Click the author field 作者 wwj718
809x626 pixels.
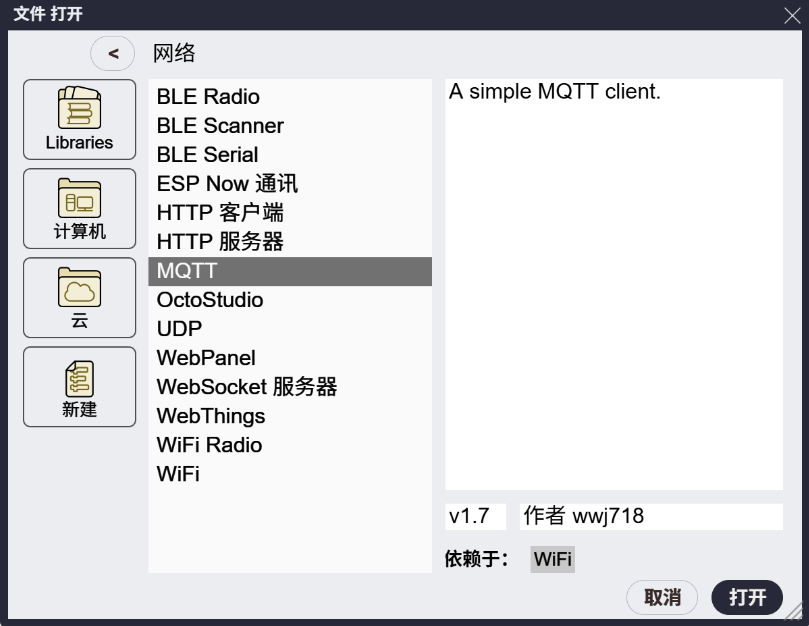pyautogui.click(x=651, y=516)
